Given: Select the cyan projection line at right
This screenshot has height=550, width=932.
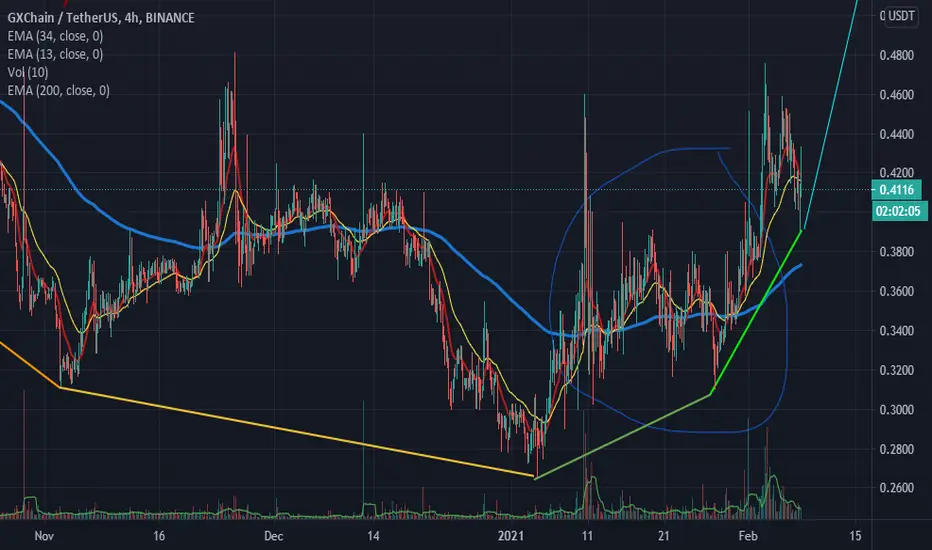Looking at the screenshot, I should tap(832, 113).
